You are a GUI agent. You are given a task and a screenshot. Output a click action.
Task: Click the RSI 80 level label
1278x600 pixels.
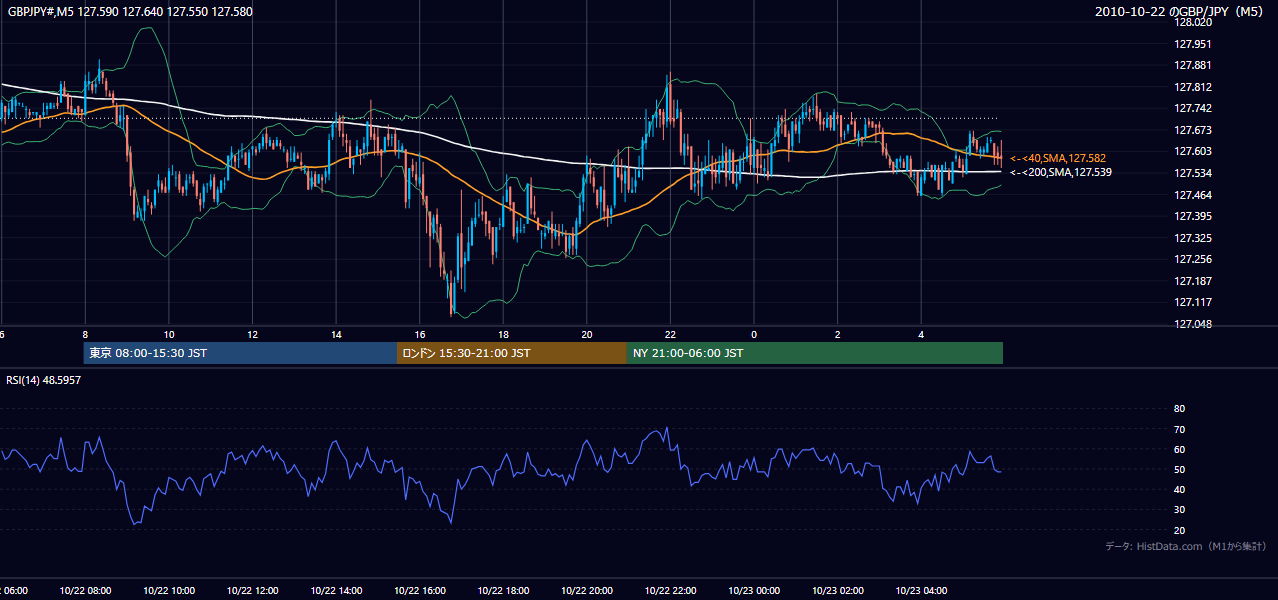click(x=1179, y=409)
